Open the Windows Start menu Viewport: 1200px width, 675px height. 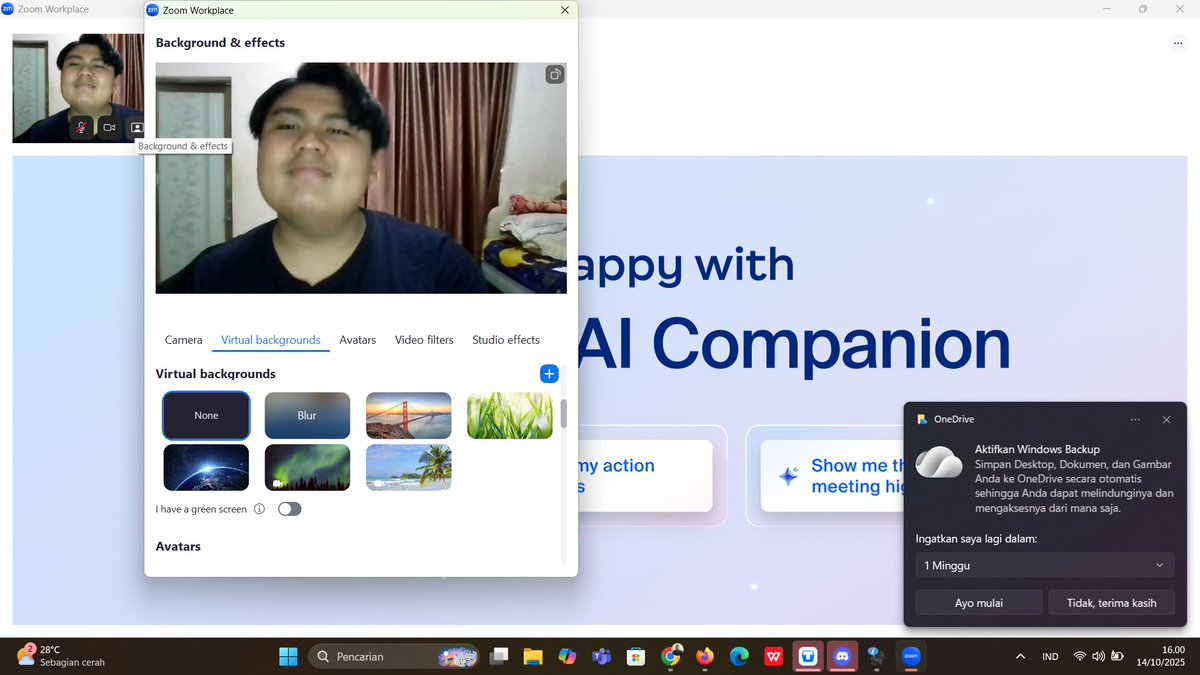[288, 657]
